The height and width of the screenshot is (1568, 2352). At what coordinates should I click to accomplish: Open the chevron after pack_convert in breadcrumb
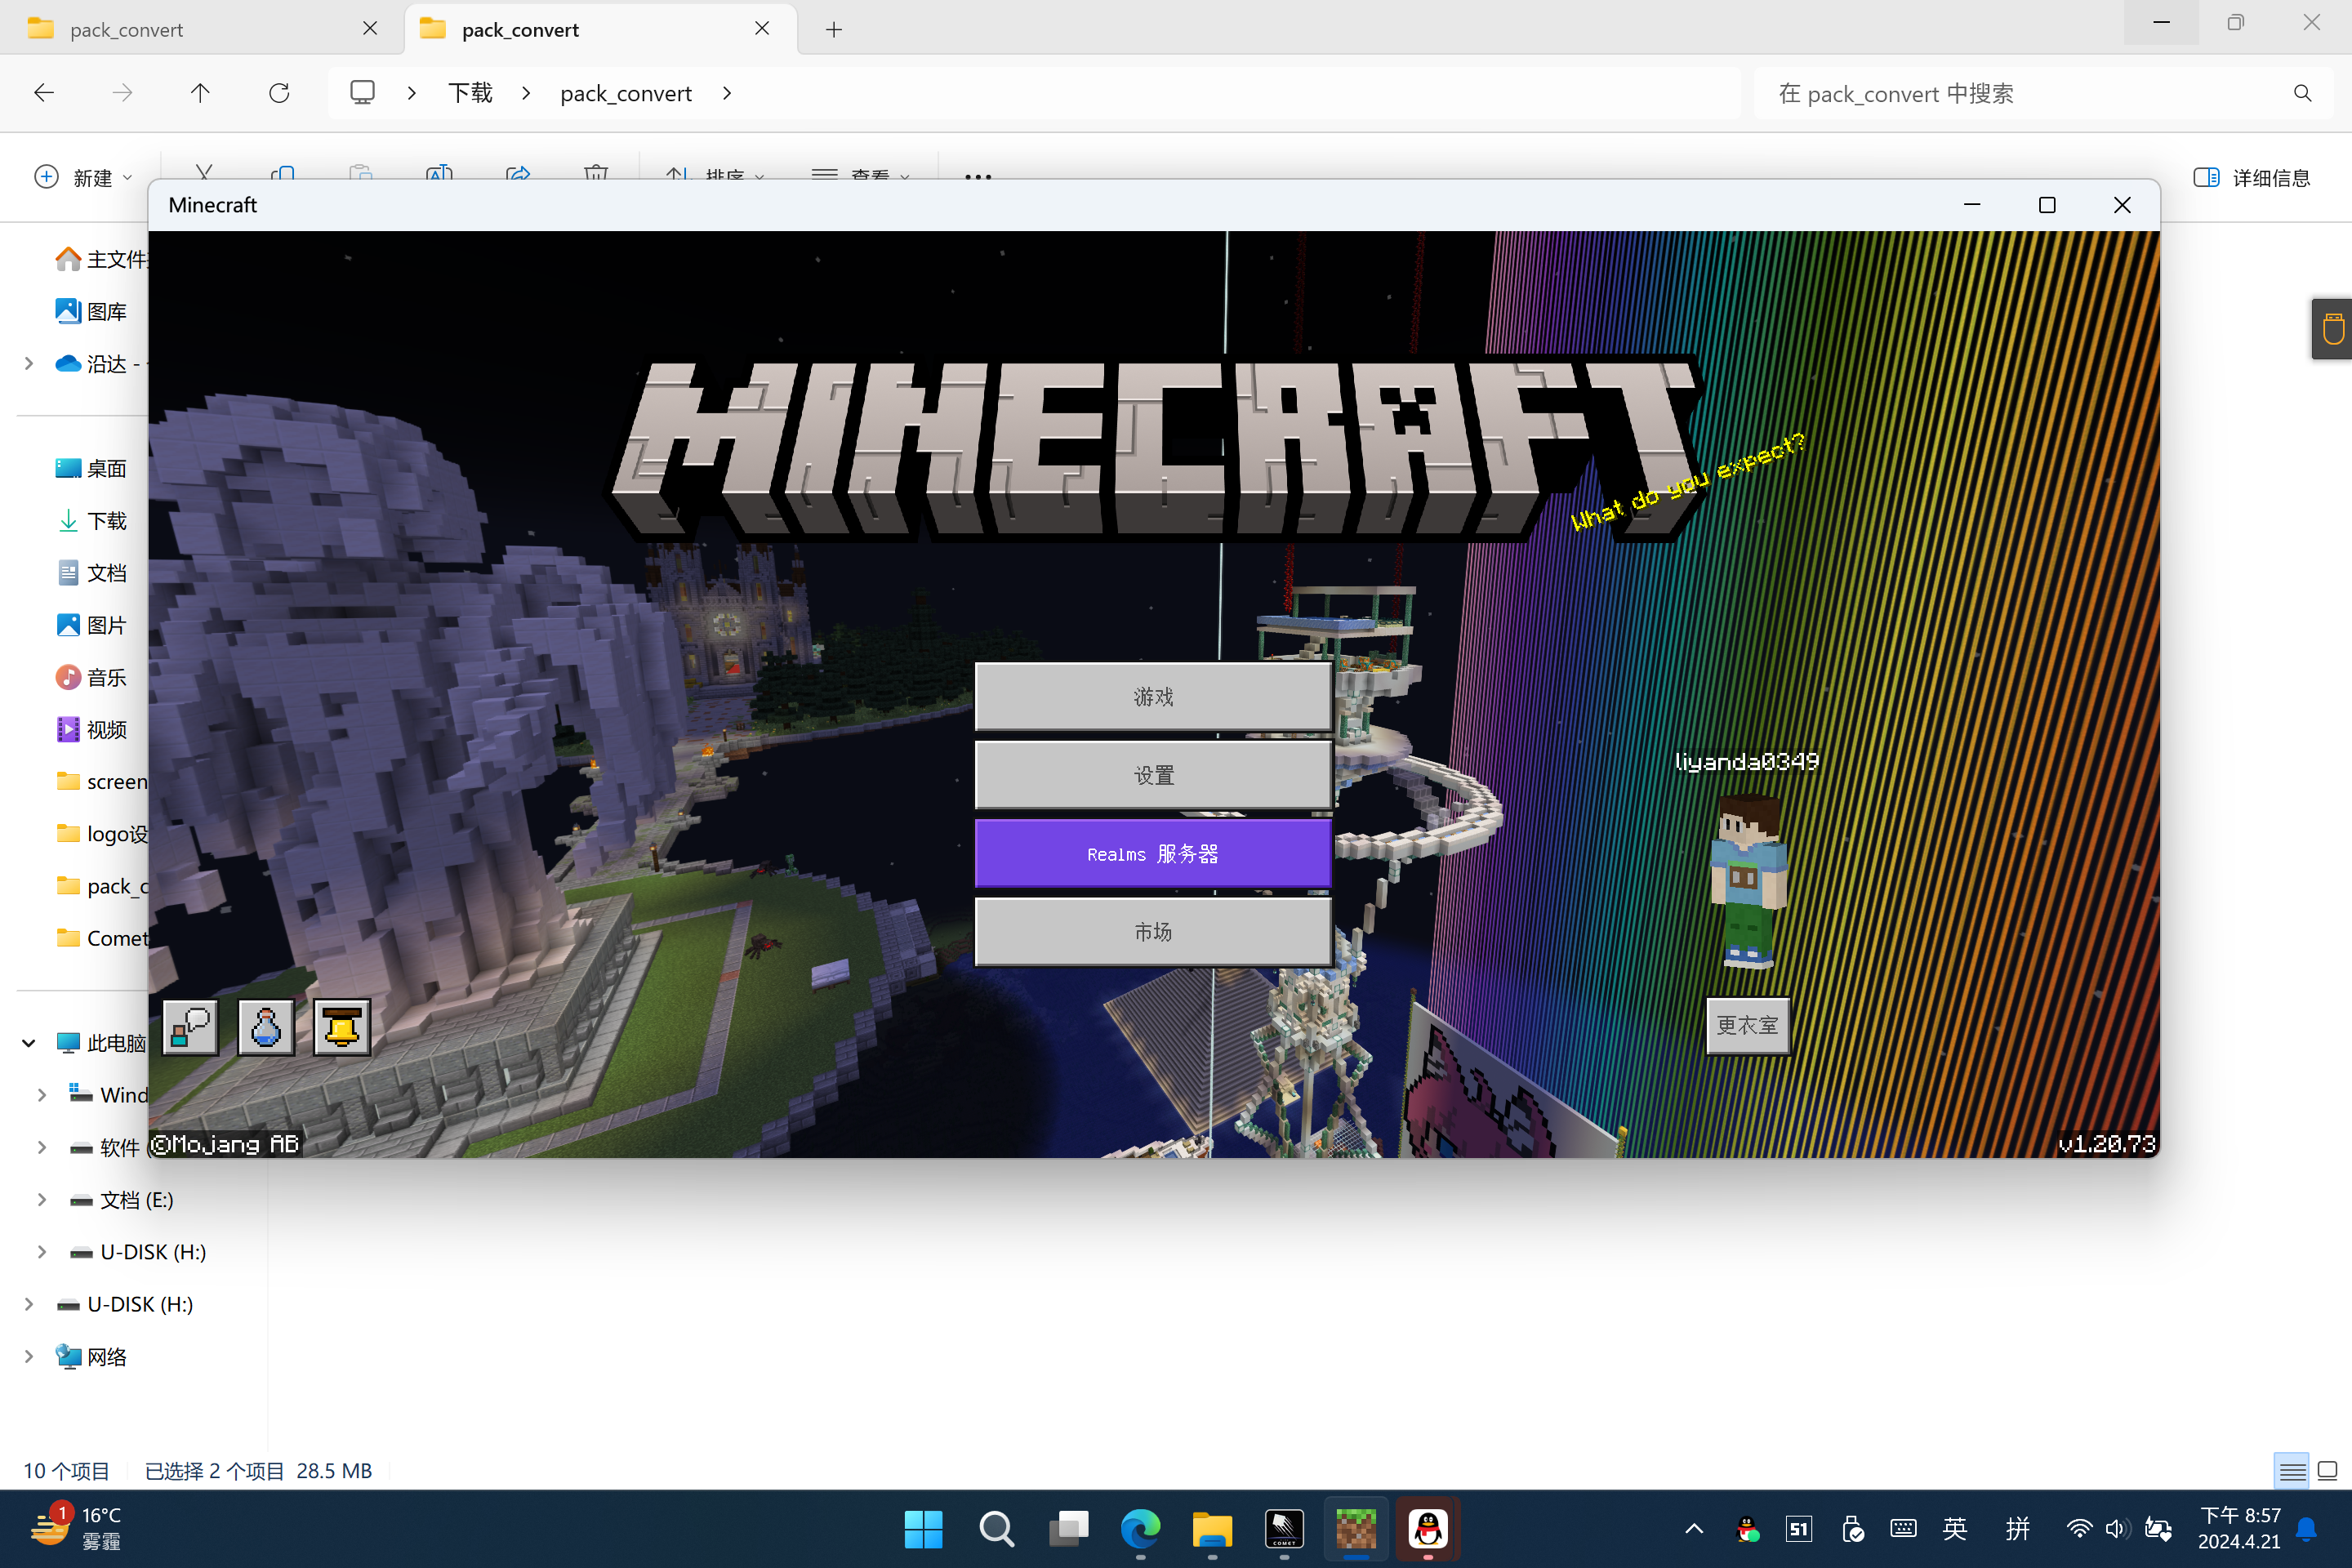[727, 93]
